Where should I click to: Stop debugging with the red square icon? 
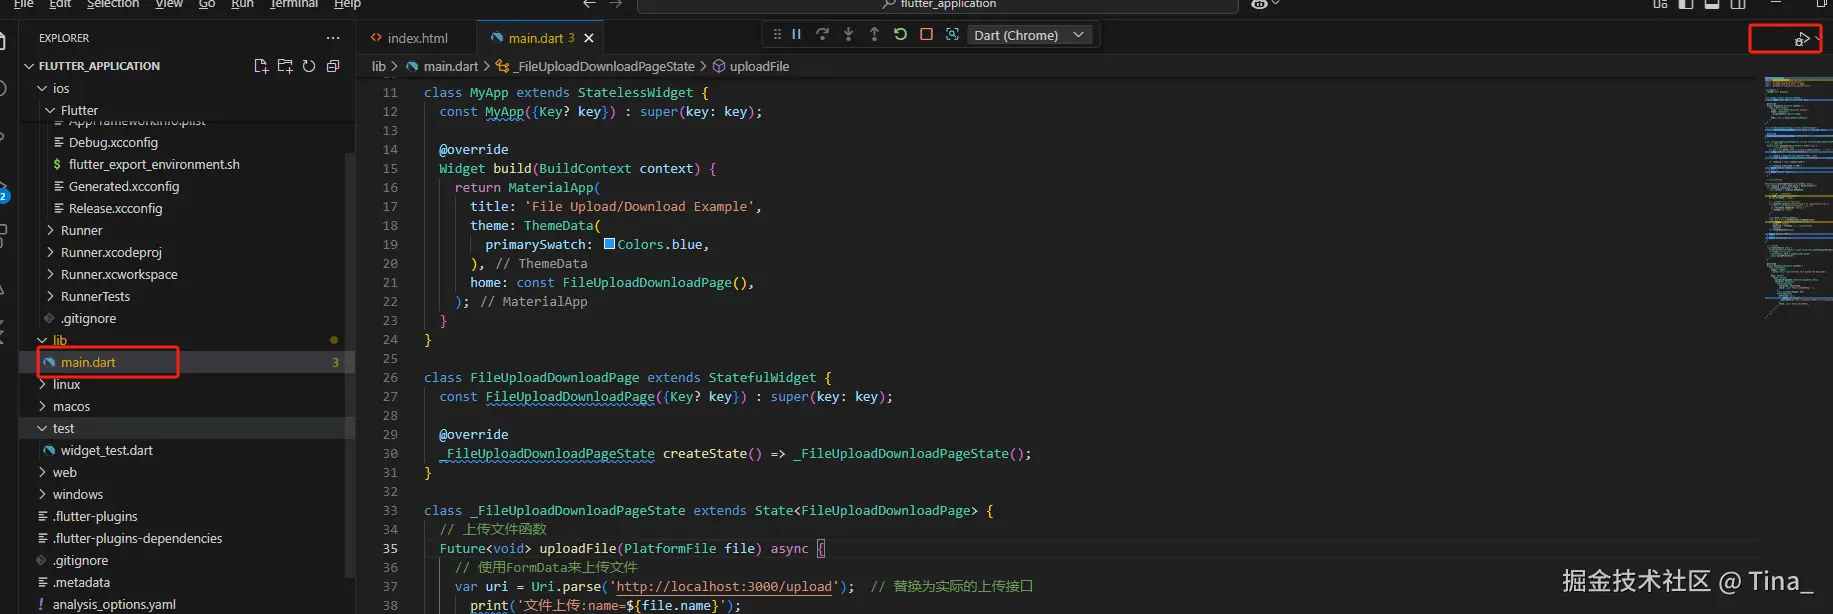(926, 34)
